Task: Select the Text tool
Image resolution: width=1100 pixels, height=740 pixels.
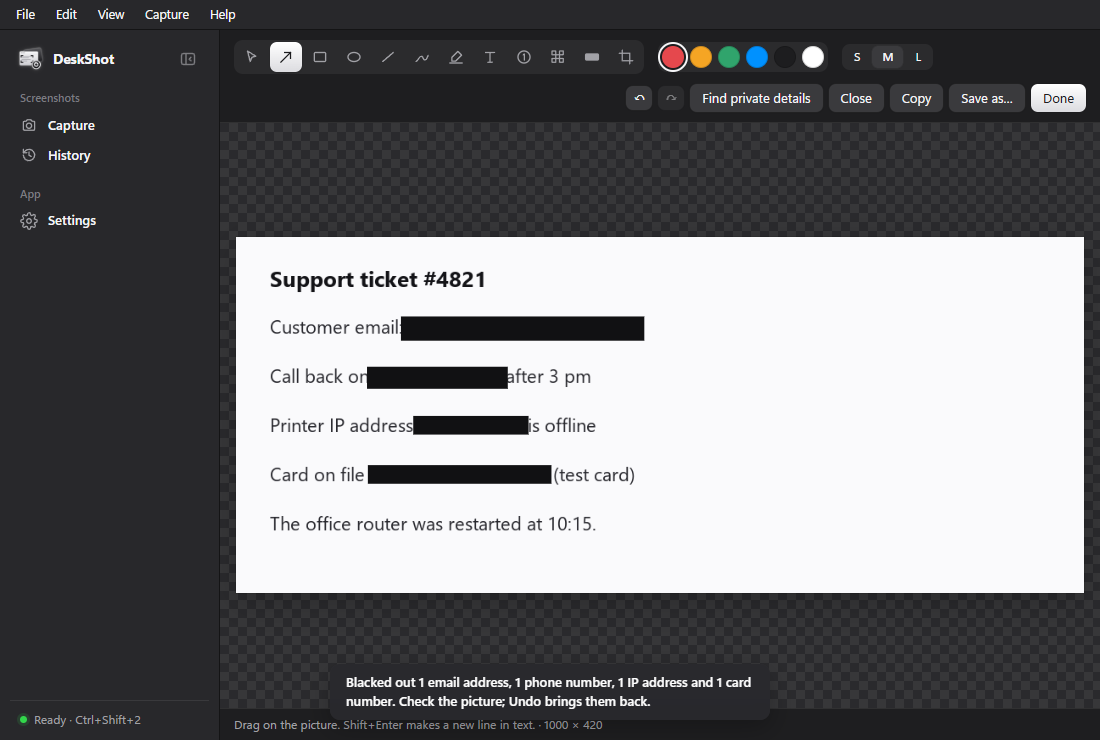Action: click(490, 57)
